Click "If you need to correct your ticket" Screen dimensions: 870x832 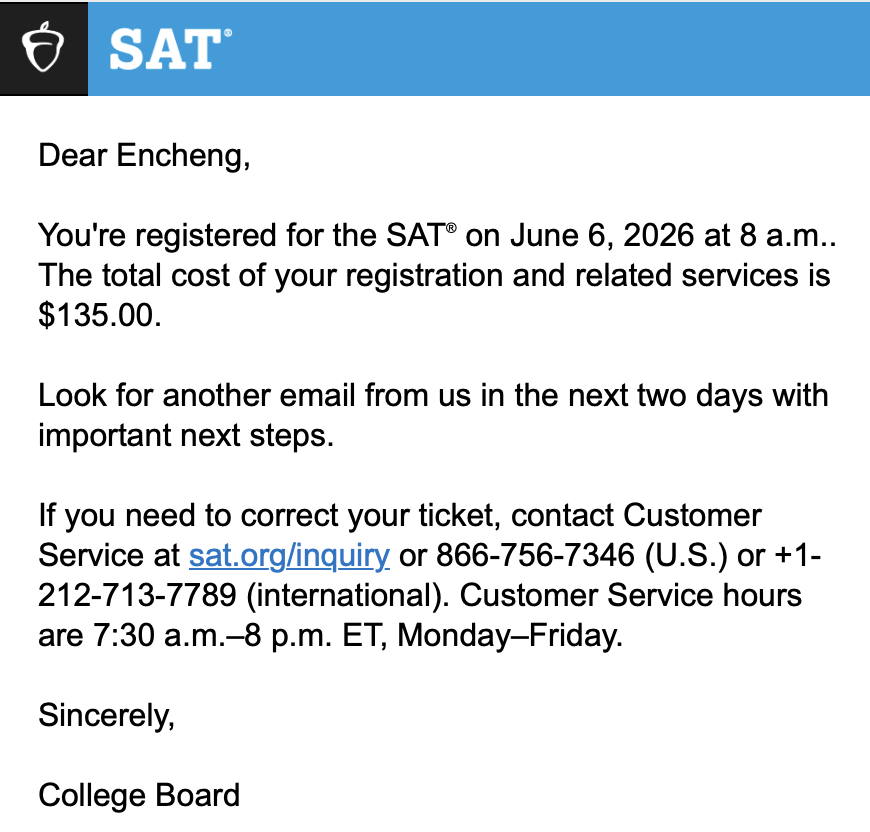click(270, 516)
